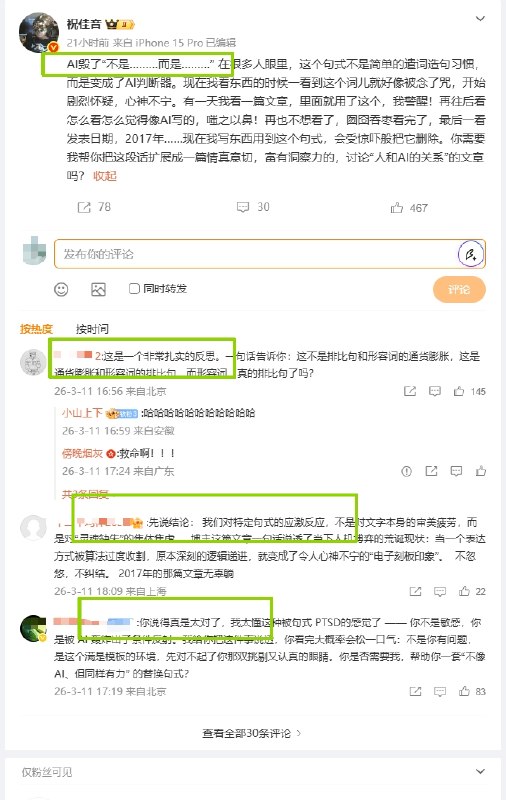Screen dimensions: 506x800
Task: Sort comments by 按热度
Action: pyautogui.click(x=36, y=329)
